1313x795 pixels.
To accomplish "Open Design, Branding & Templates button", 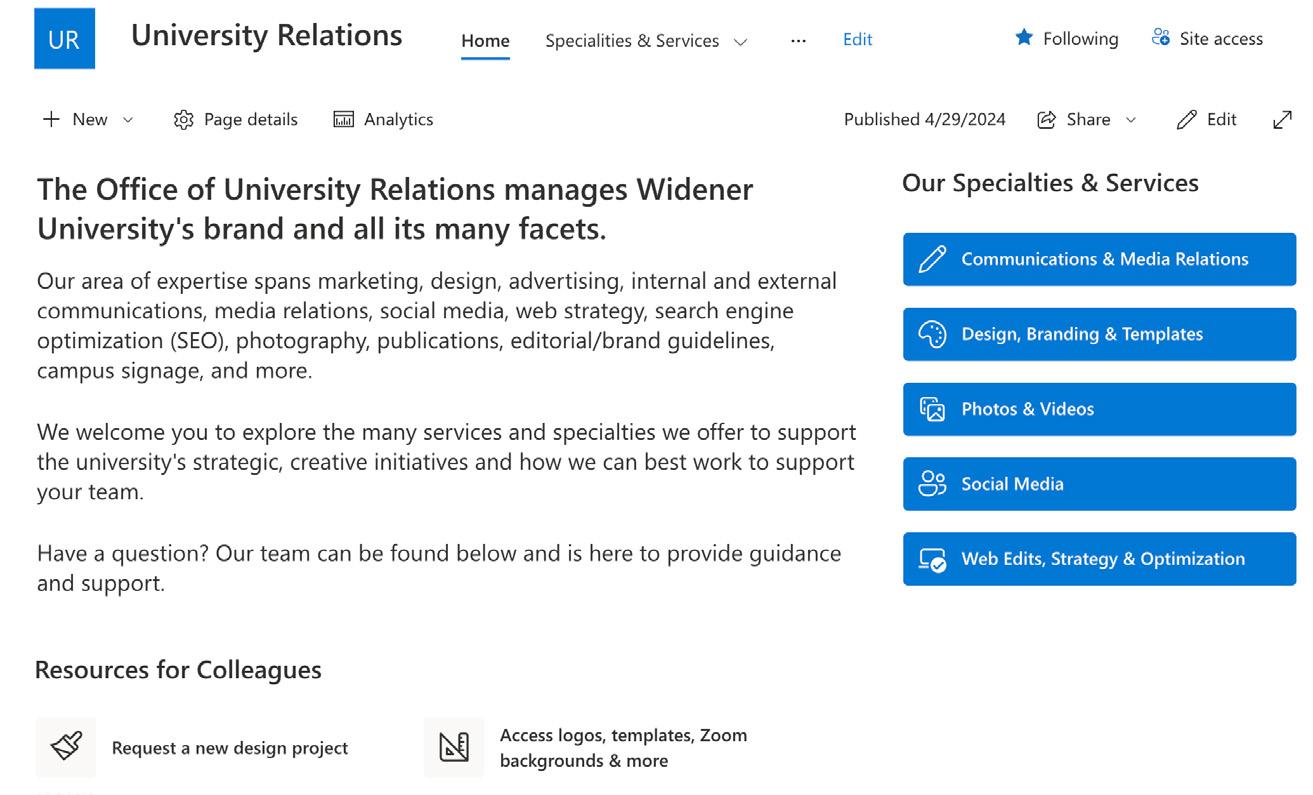I will point(1099,334).
